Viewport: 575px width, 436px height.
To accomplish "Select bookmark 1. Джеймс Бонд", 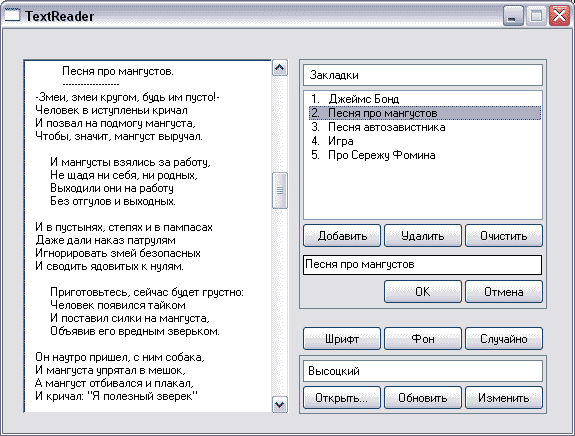I will [425, 99].
